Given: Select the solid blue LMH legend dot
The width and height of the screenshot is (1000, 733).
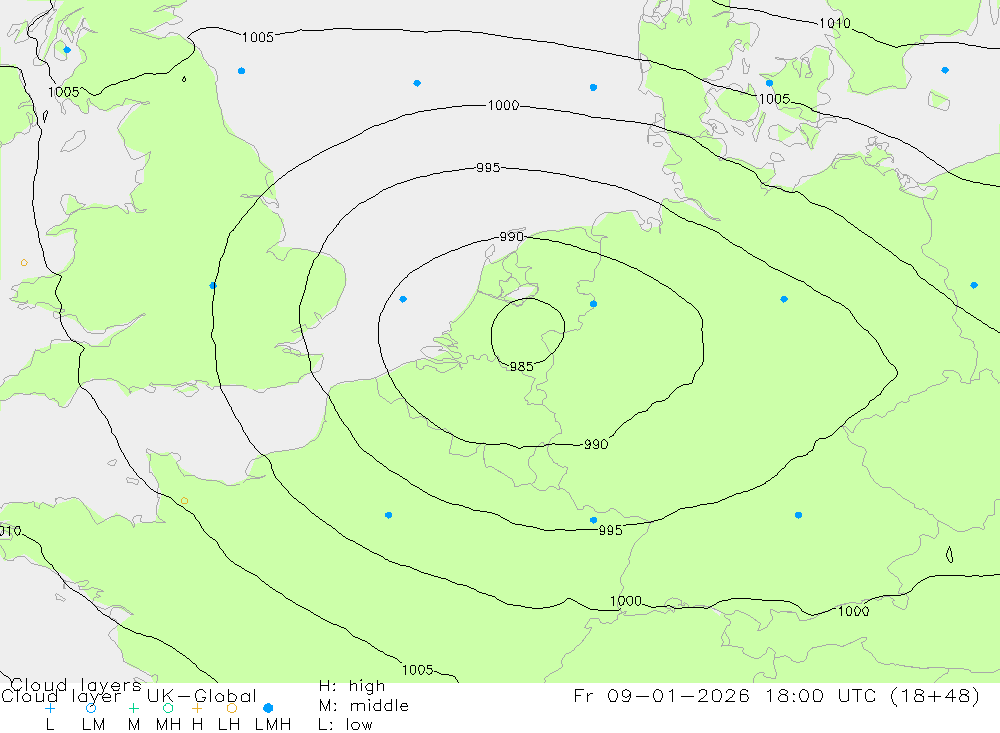Looking at the screenshot, I should [268, 708].
